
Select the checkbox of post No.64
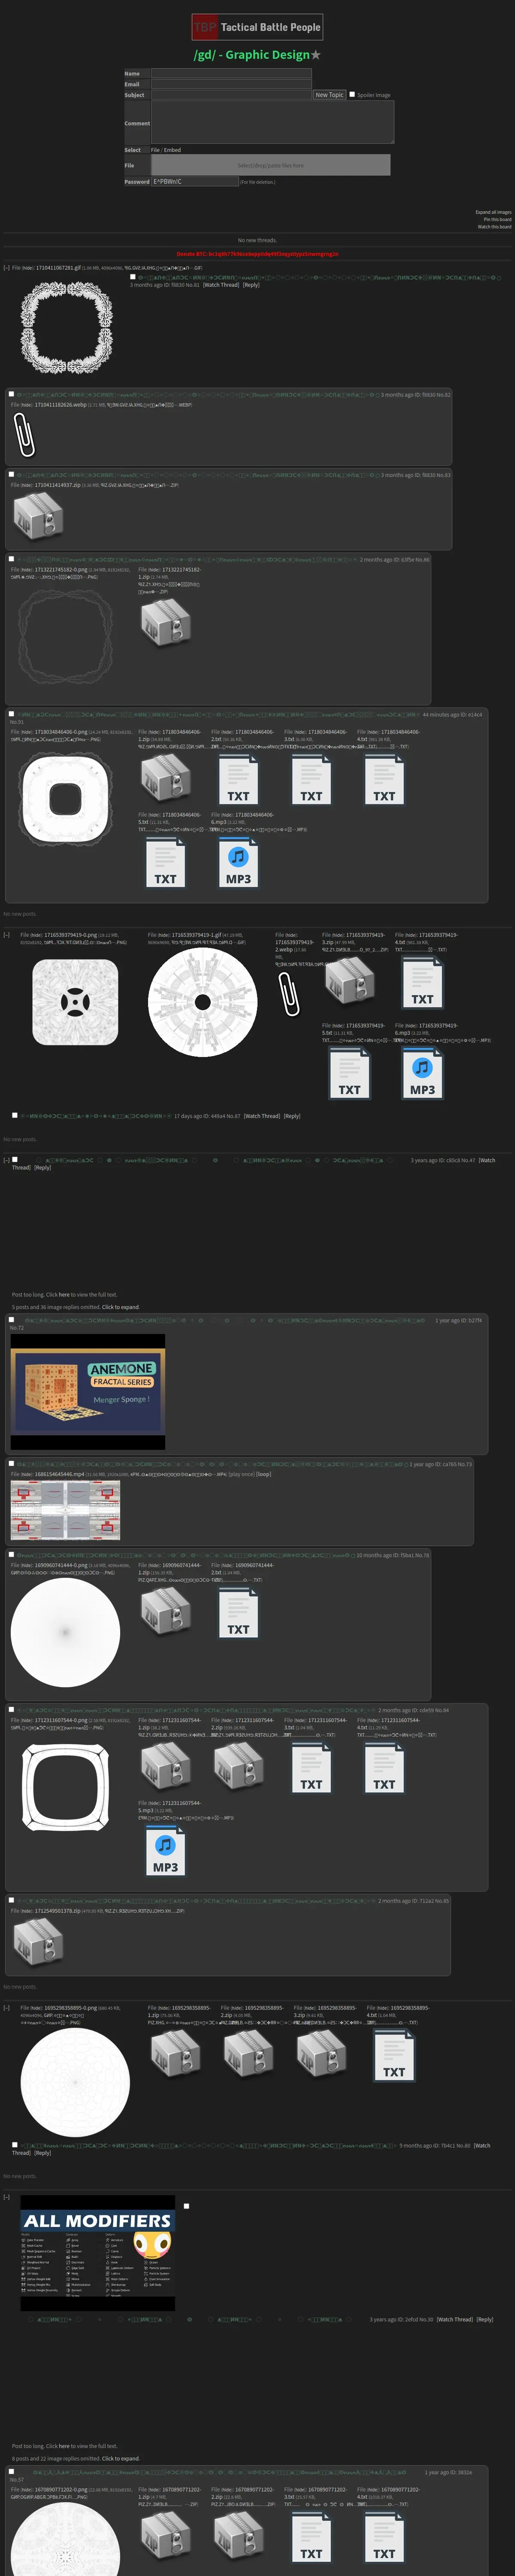pos(12,559)
